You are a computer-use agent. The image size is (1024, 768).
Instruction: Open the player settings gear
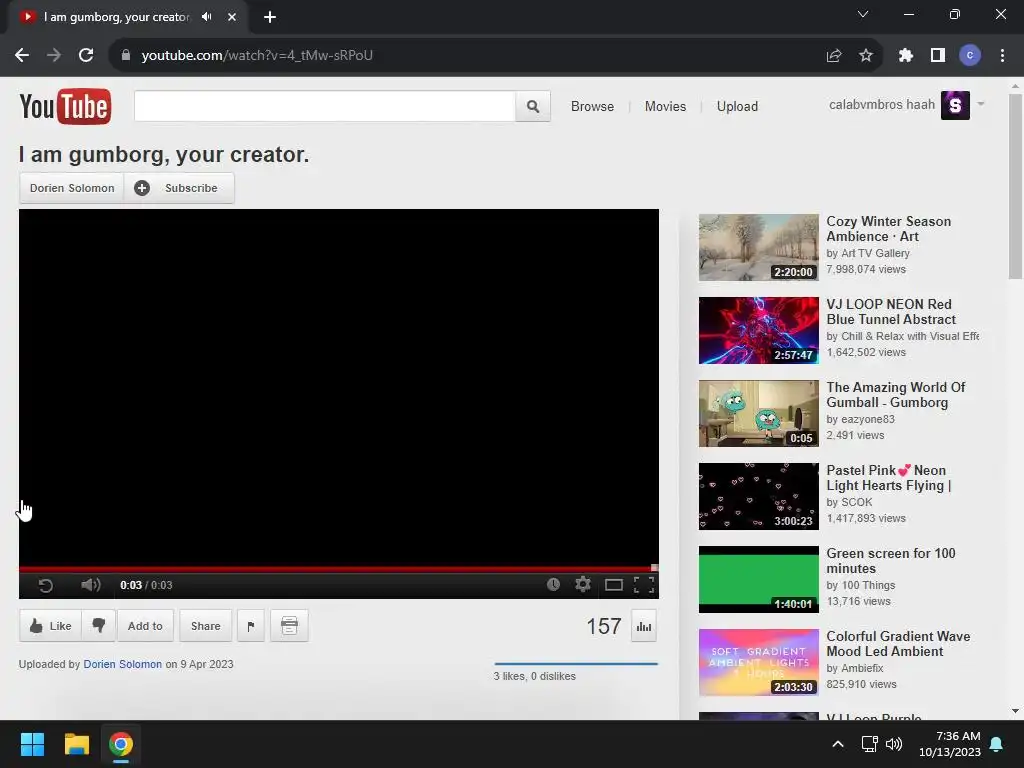click(583, 584)
